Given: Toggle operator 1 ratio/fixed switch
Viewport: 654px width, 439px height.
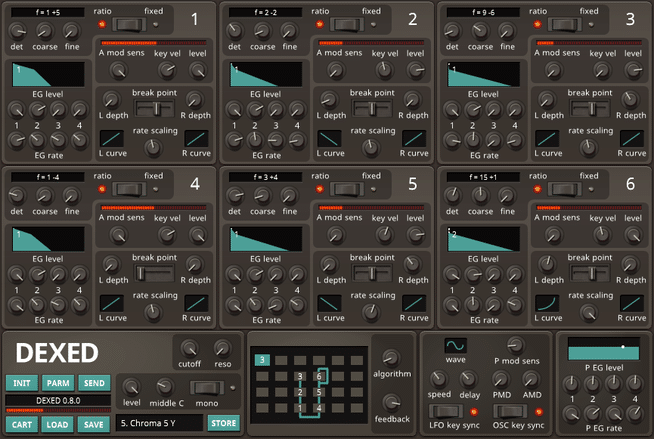Looking at the screenshot, I should pyautogui.click(x=129, y=25).
